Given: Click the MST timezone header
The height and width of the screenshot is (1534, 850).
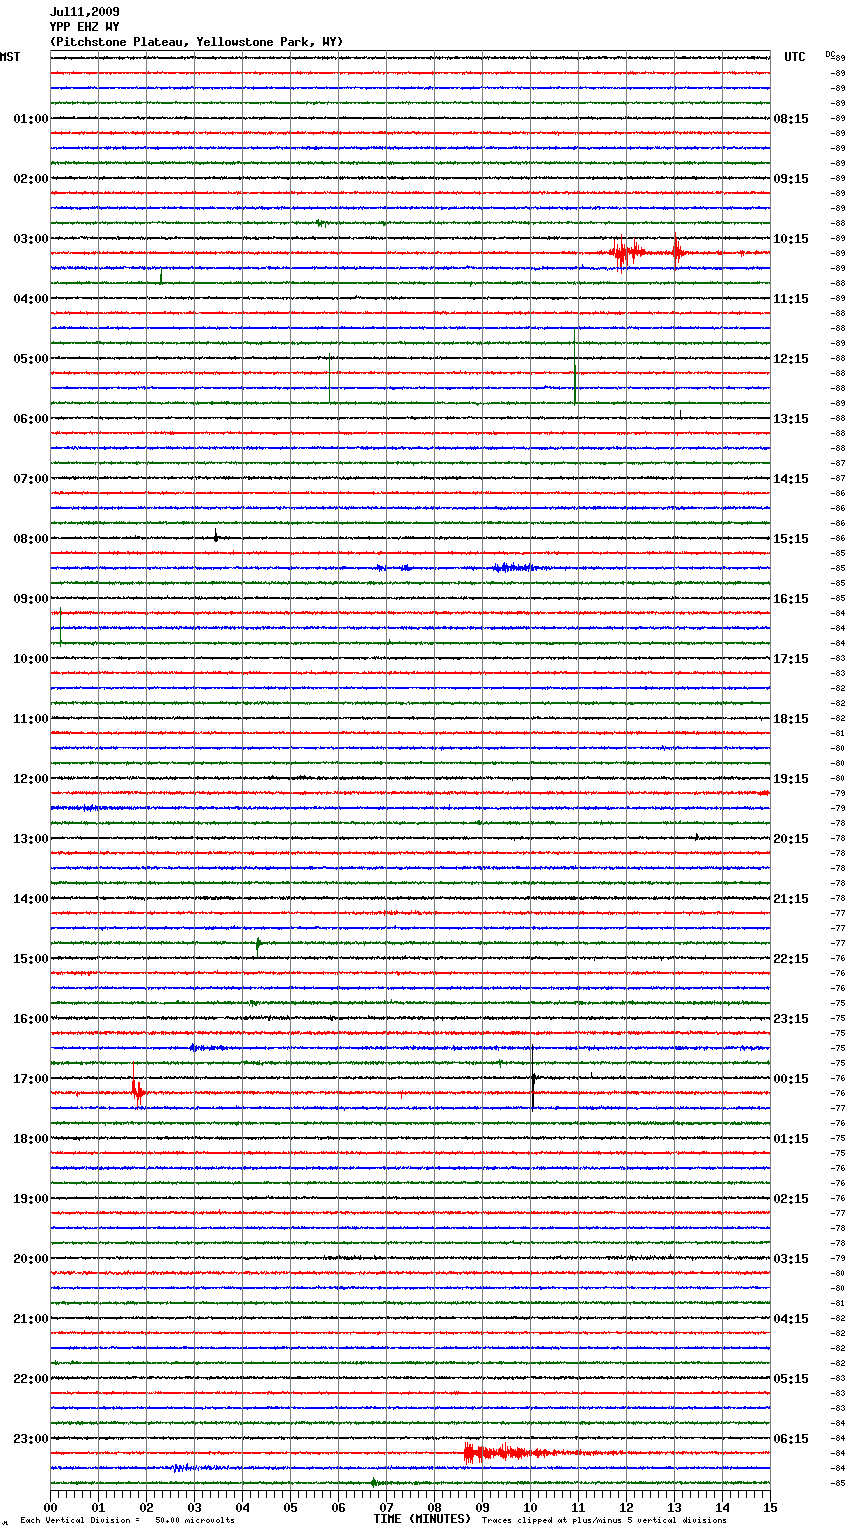Looking at the screenshot, I should (x=10, y=57).
